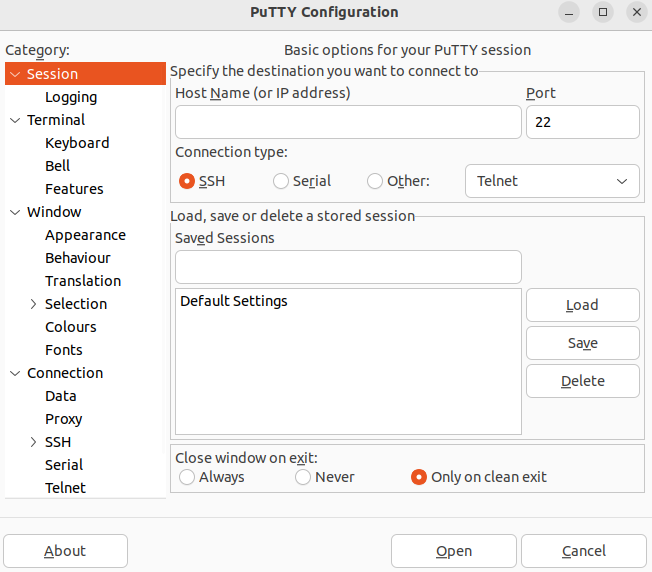
Task: Select Keyboard in the category tree
Action: [77, 143]
